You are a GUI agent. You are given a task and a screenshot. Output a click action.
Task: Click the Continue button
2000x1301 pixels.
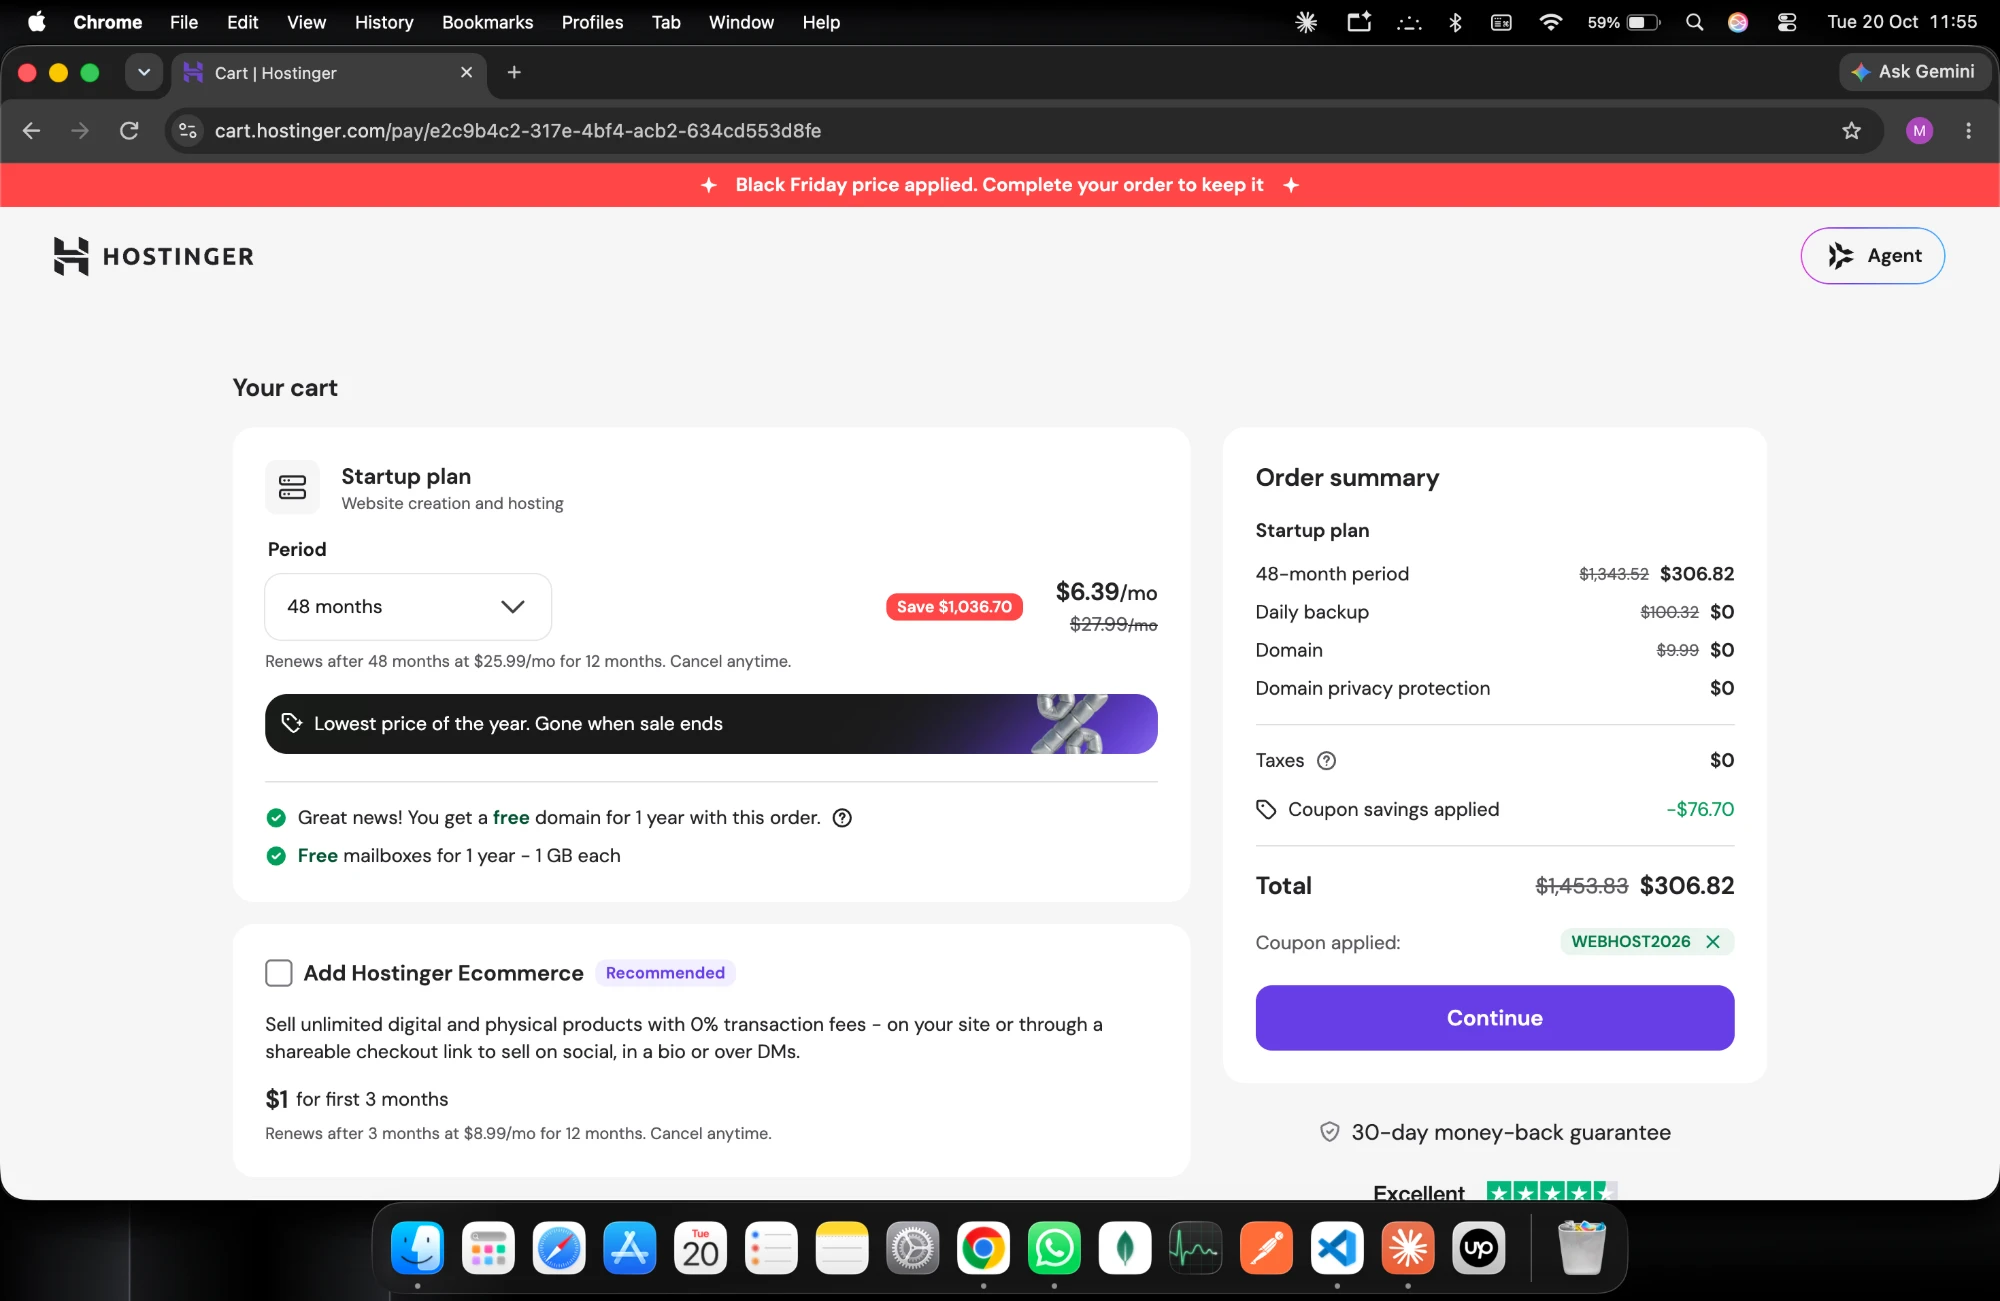tap(1494, 1018)
